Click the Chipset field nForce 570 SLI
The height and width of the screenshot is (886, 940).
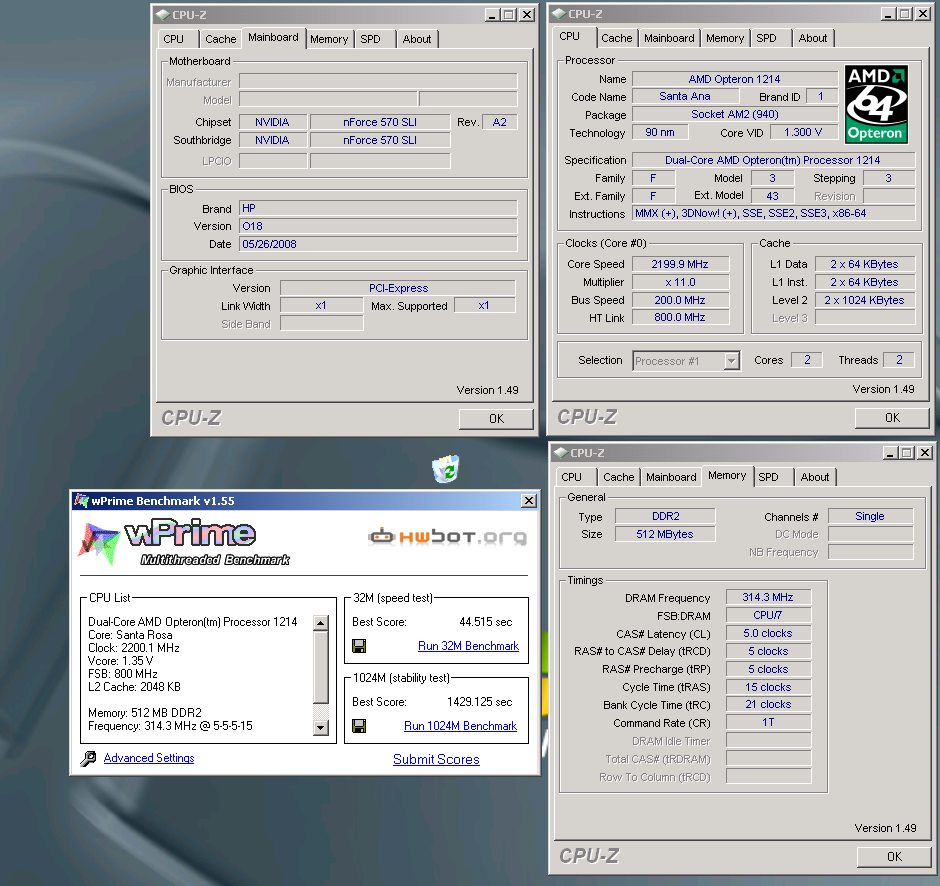(379, 122)
